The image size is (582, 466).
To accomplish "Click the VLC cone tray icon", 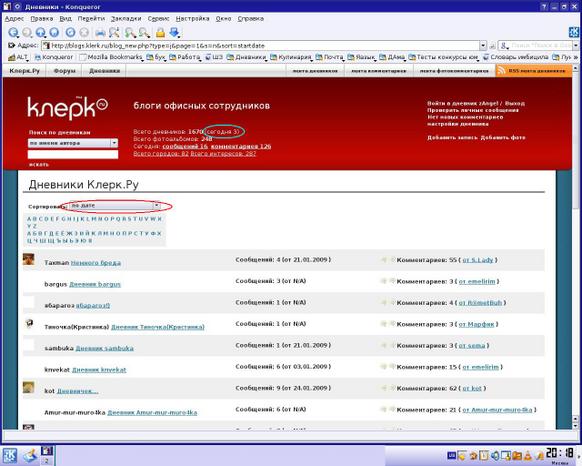I will coord(527,455).
